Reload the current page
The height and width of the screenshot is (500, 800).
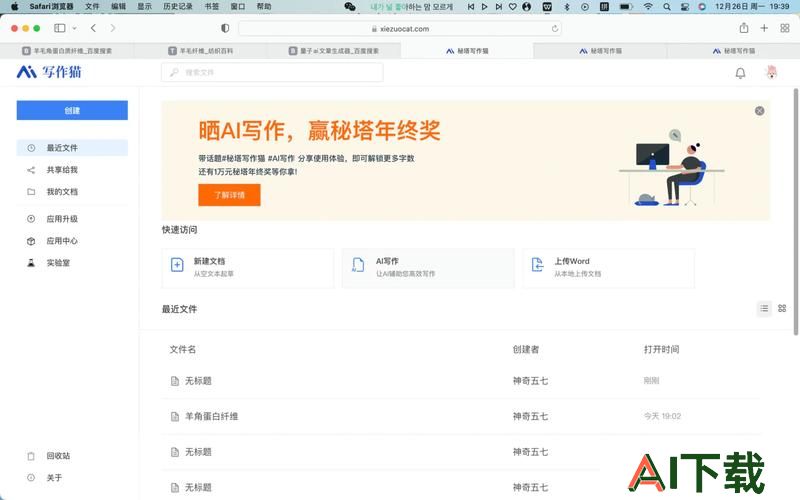click(555, 29)
